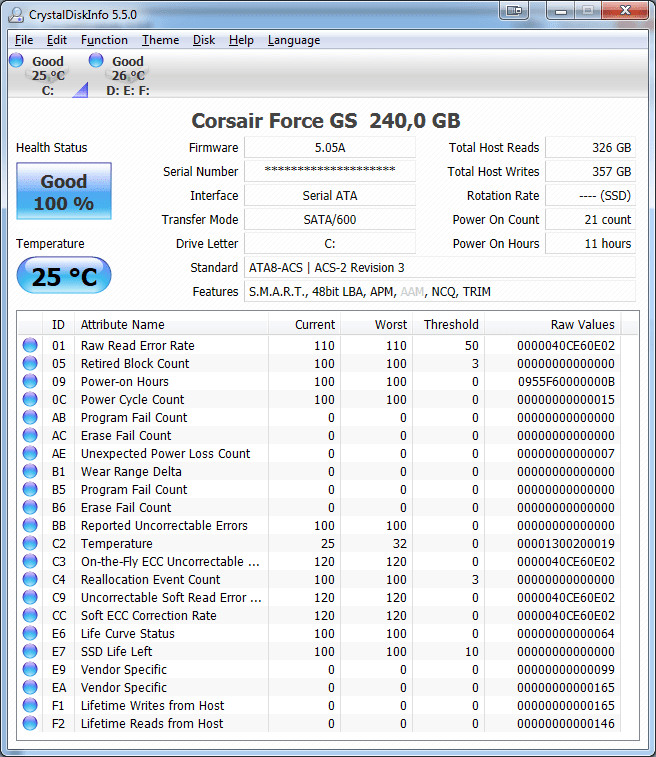
Task: Open the Disk menu
Action: 204,40
